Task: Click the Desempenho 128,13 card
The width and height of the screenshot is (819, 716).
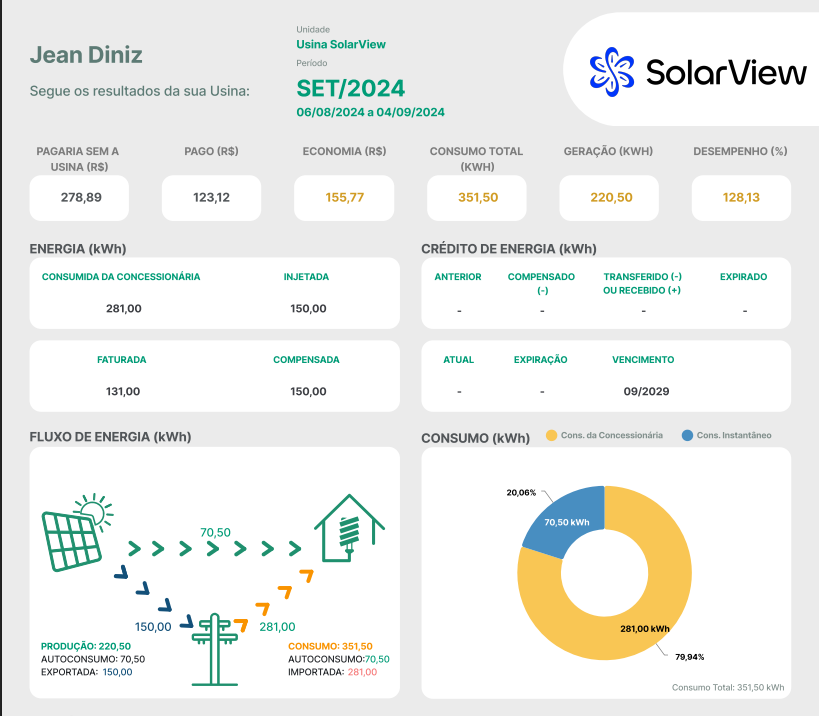Action: [x=741, y=197]
